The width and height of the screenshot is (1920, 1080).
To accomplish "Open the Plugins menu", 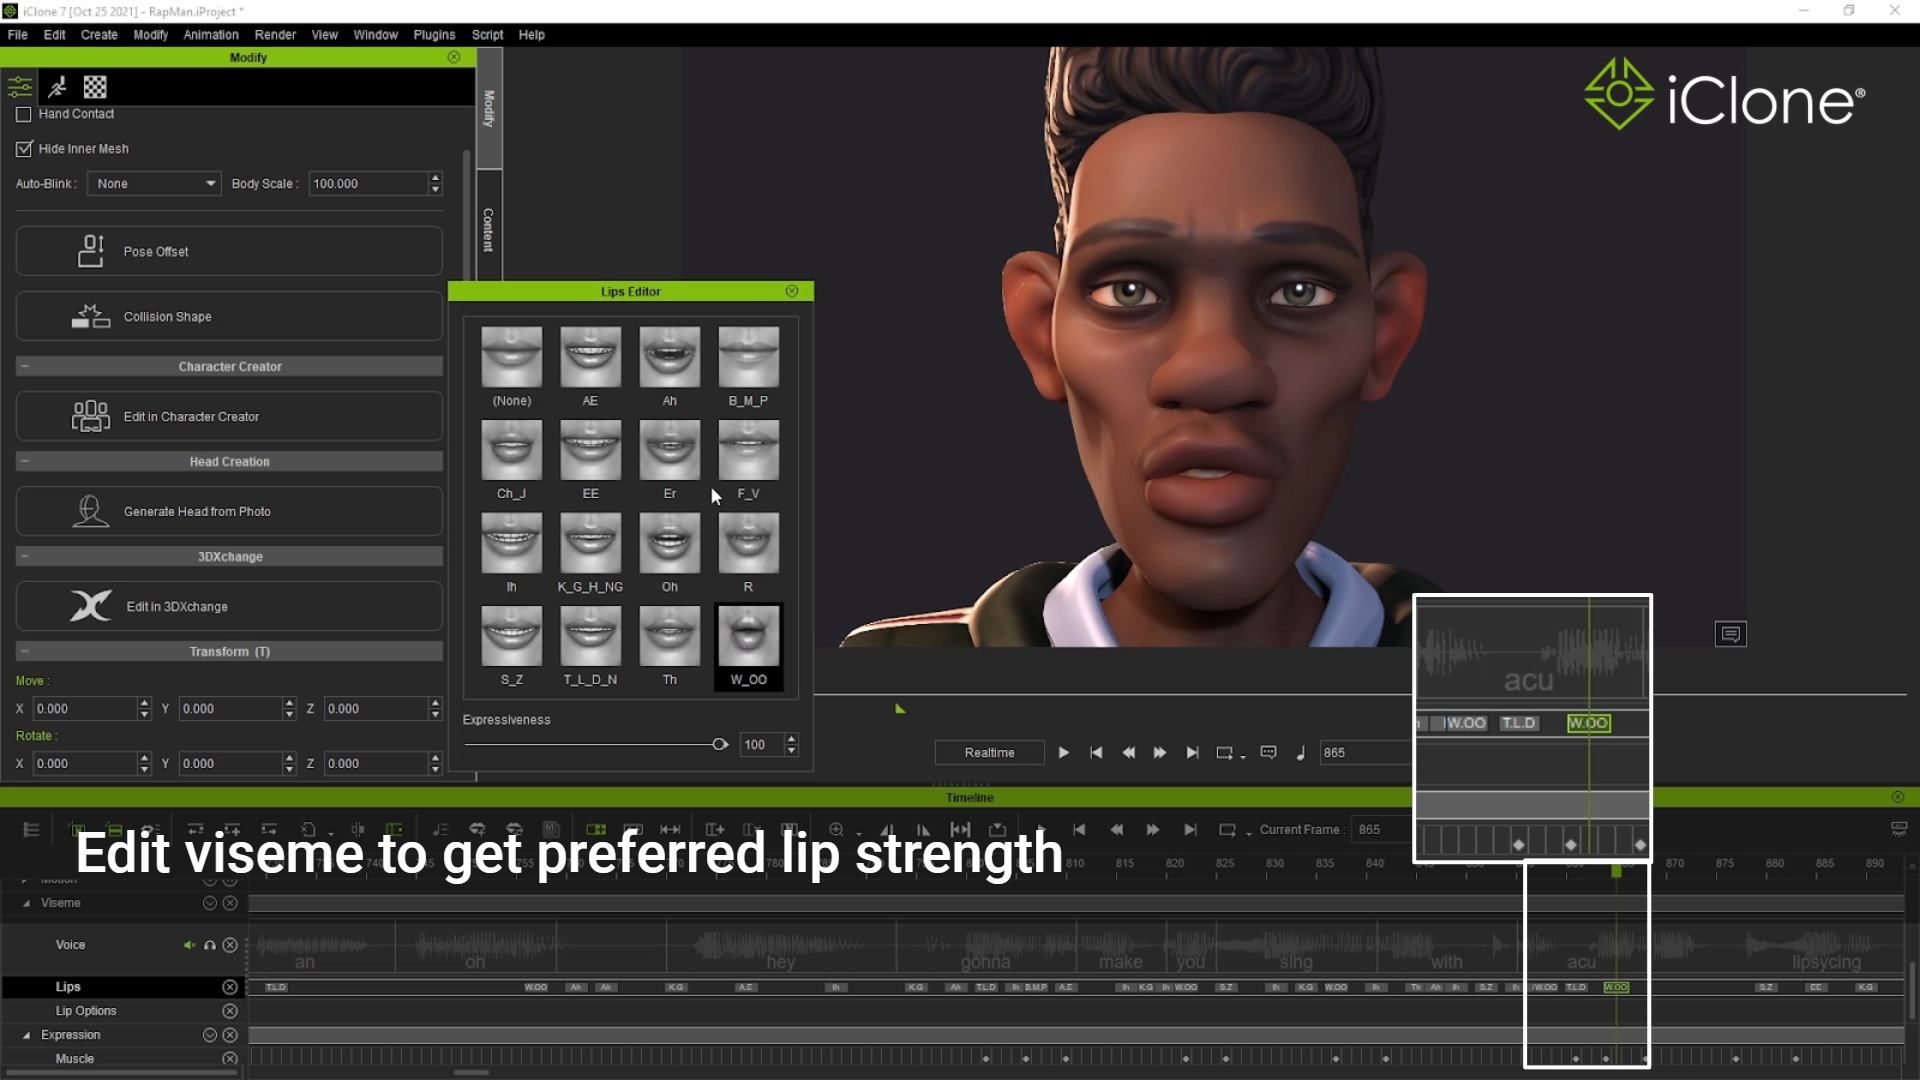I will (434, 34).
